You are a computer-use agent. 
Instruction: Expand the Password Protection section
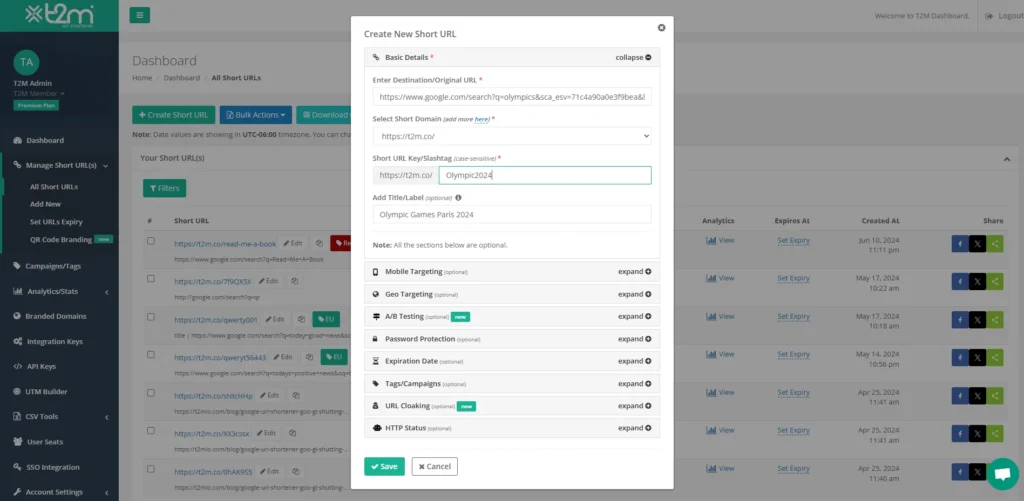point(634,339)
